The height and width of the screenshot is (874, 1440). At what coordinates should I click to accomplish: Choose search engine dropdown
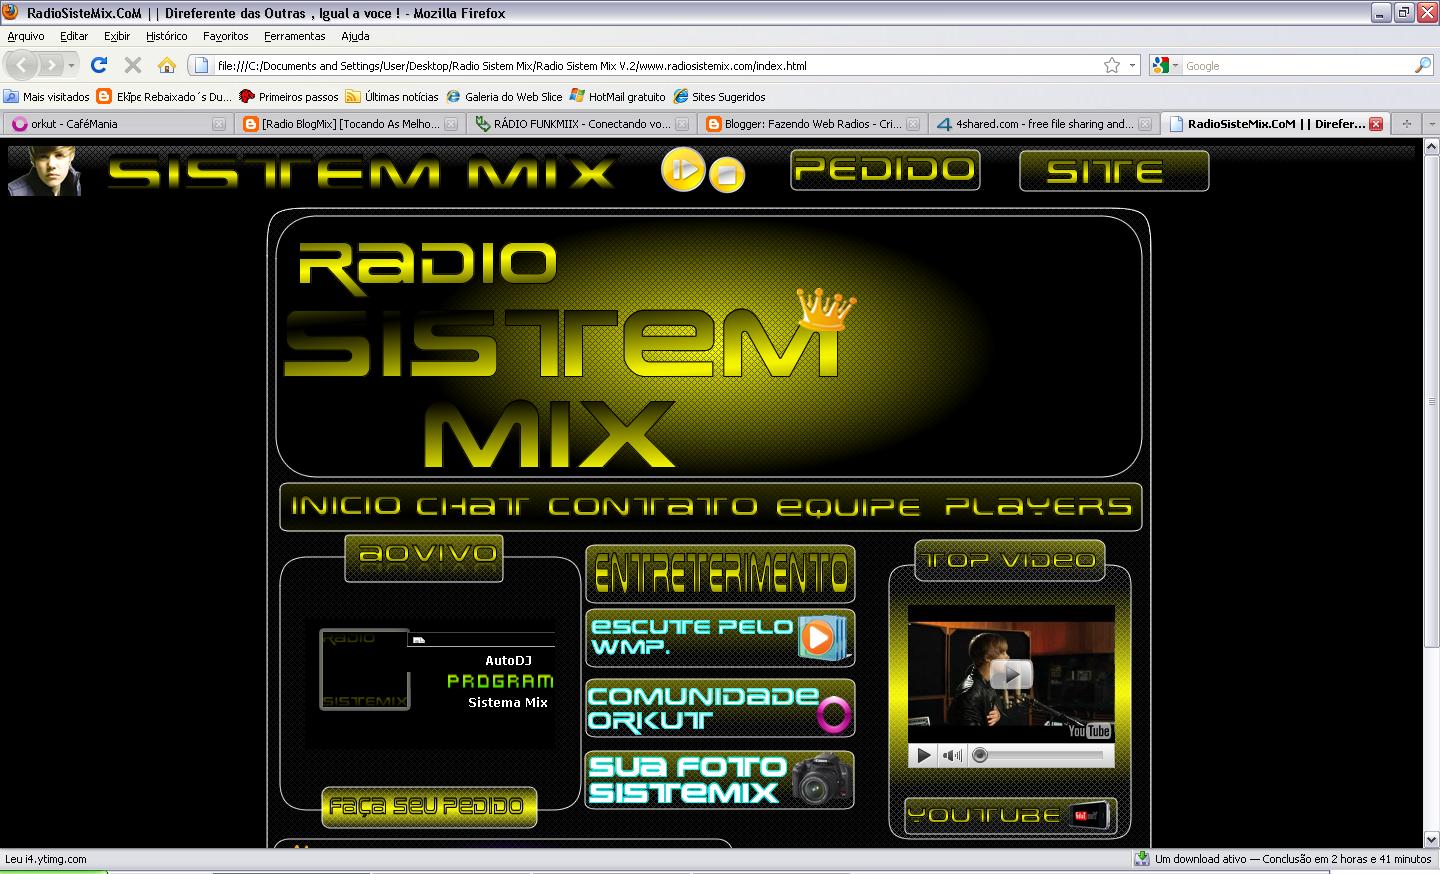[x=1163, y=65]
